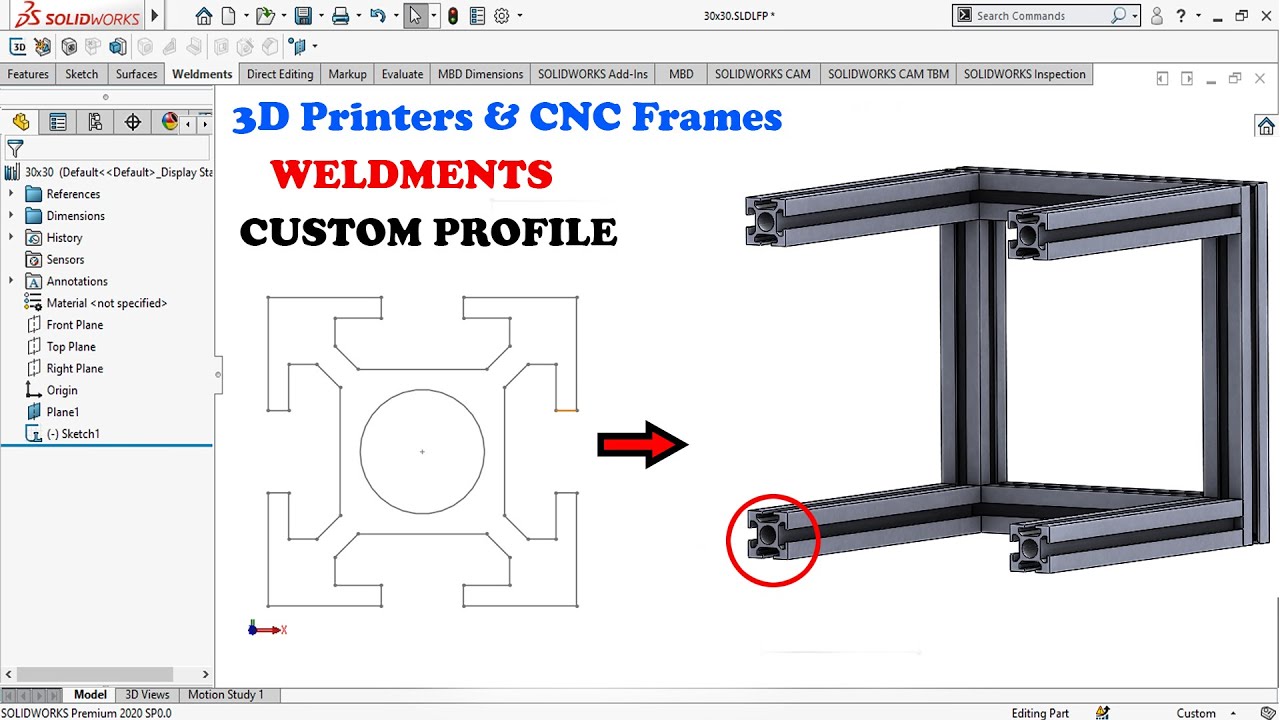Viewport: 1280px width, 720px height.
Task: Collapse the left panel with side handle
Action: [217, 375]
